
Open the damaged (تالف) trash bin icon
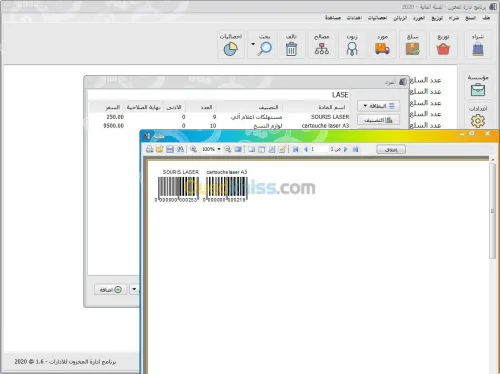pos(291,45)
